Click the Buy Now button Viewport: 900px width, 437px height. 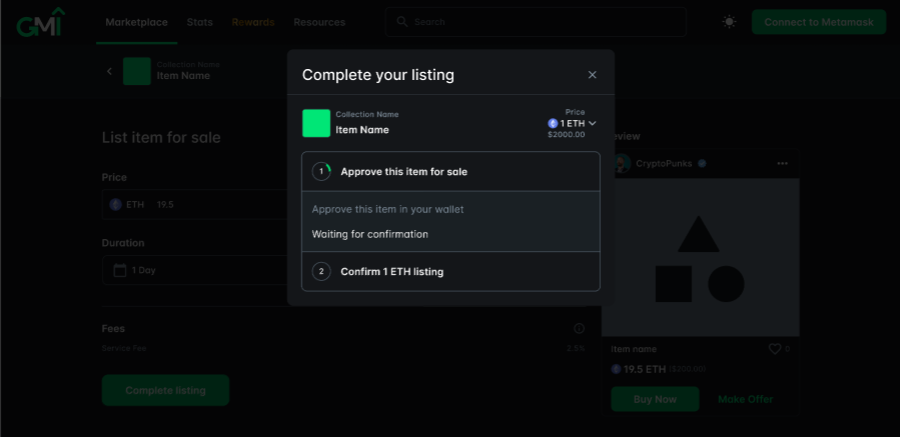point(655,399)
